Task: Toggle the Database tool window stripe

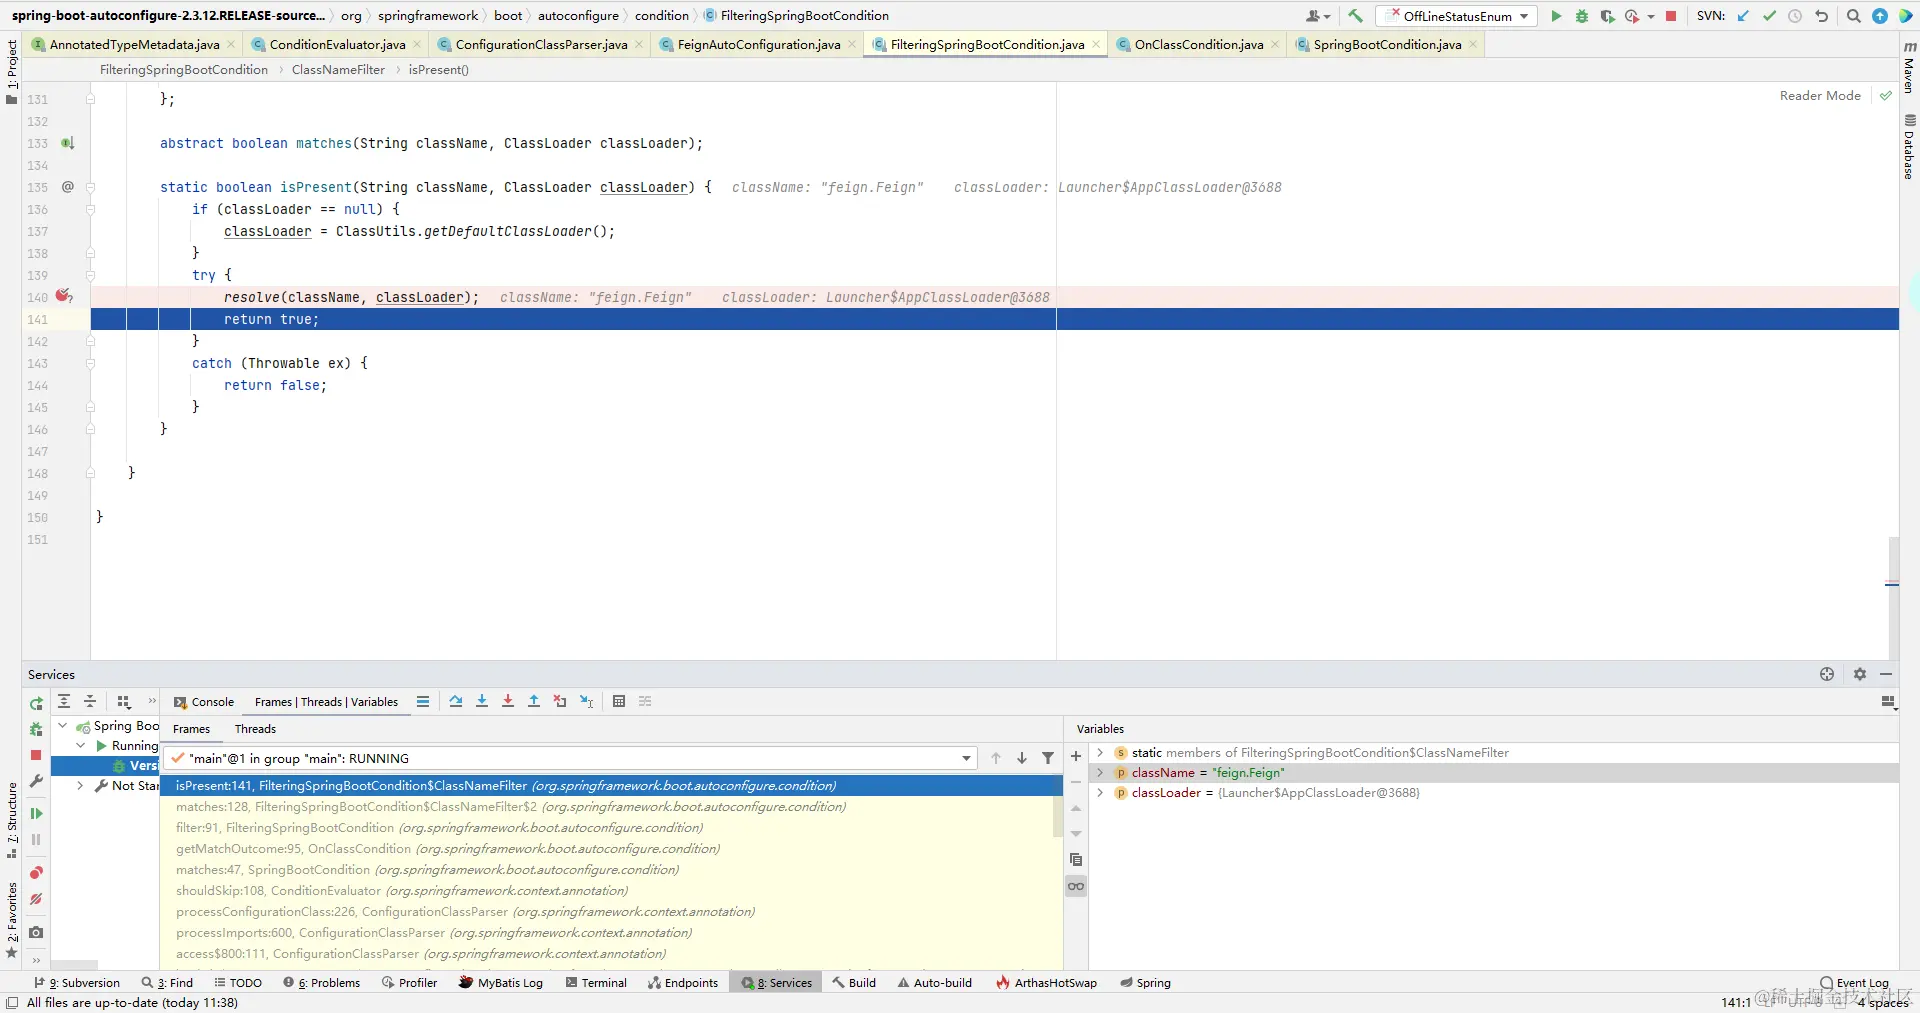Action: (1909, 147)
